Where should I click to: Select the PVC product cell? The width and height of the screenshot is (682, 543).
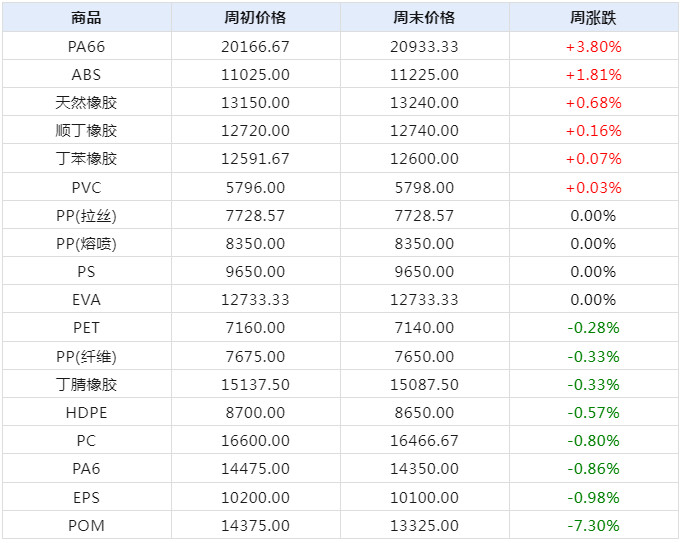point(86,188)
